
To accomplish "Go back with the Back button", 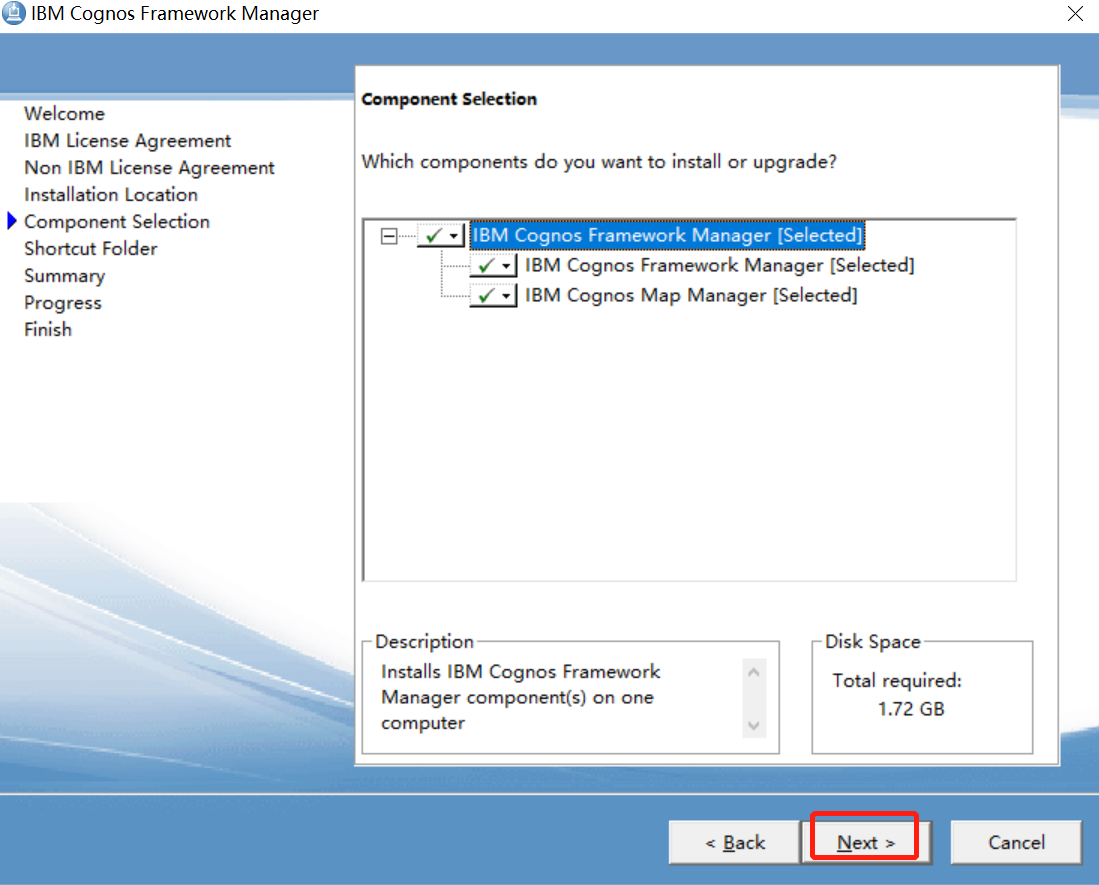I will pyautogui.click(x=735, y=842).
